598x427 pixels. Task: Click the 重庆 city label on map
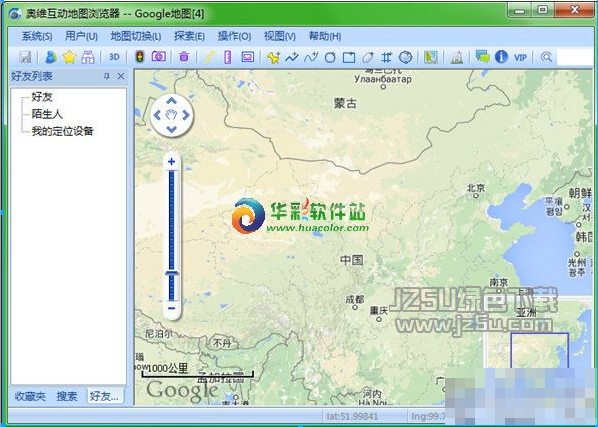coord(379,311)
